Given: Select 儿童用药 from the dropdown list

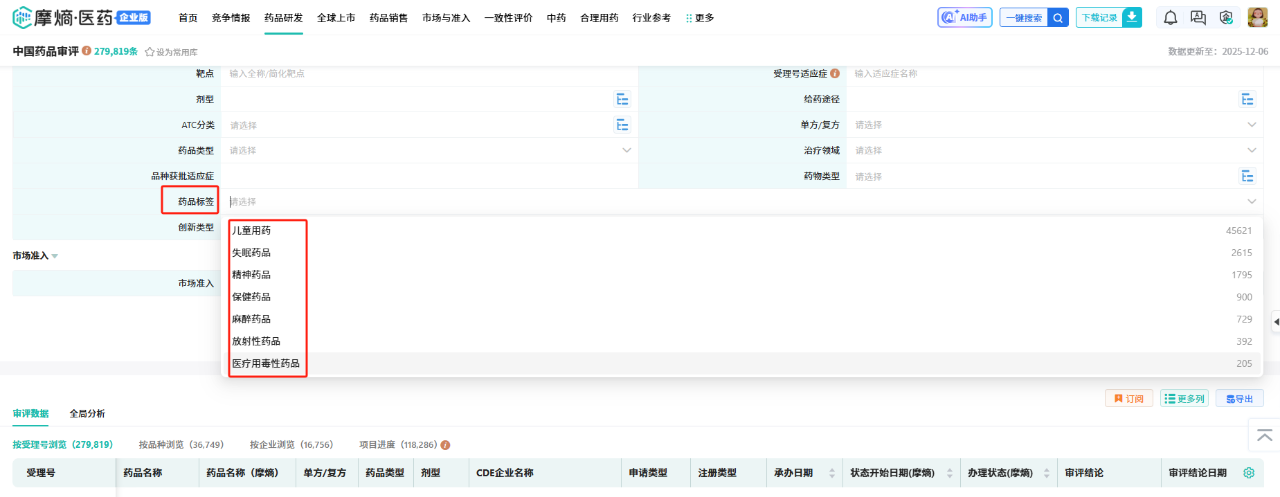Looking at the screenshot, I should tap(252, 230).
